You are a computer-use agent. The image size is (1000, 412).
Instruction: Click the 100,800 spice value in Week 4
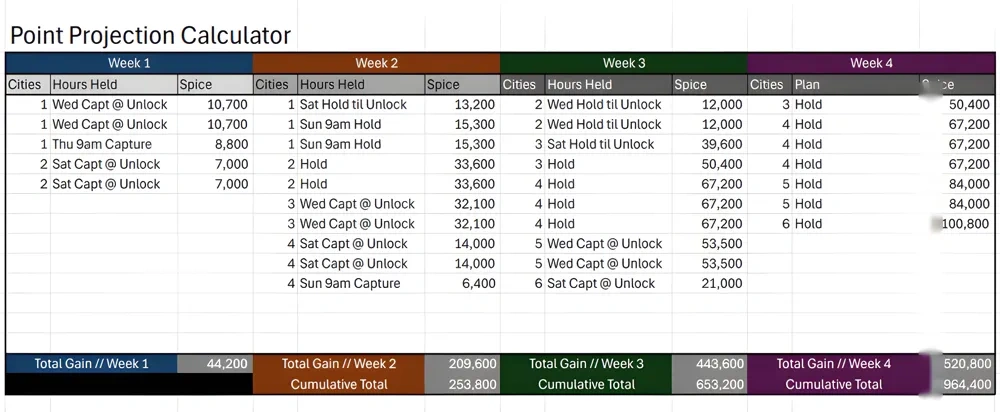pos(965,224)
